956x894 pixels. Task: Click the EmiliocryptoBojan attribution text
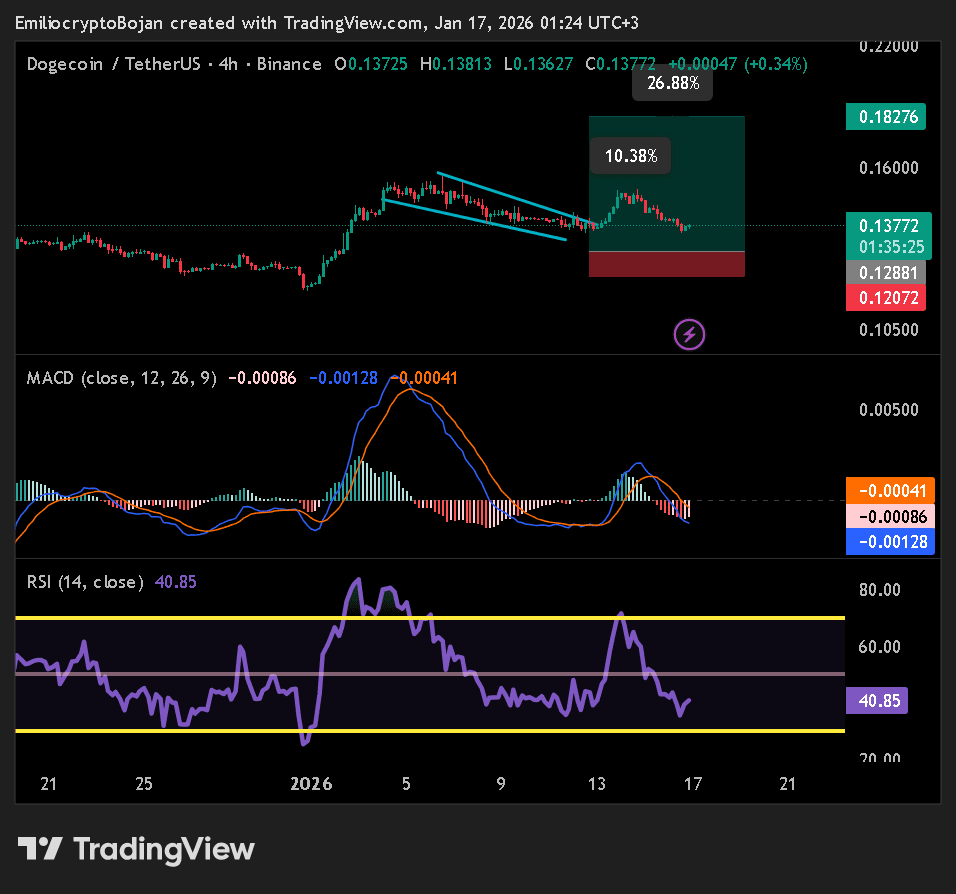pyautogui.click(x=89, y=23)
